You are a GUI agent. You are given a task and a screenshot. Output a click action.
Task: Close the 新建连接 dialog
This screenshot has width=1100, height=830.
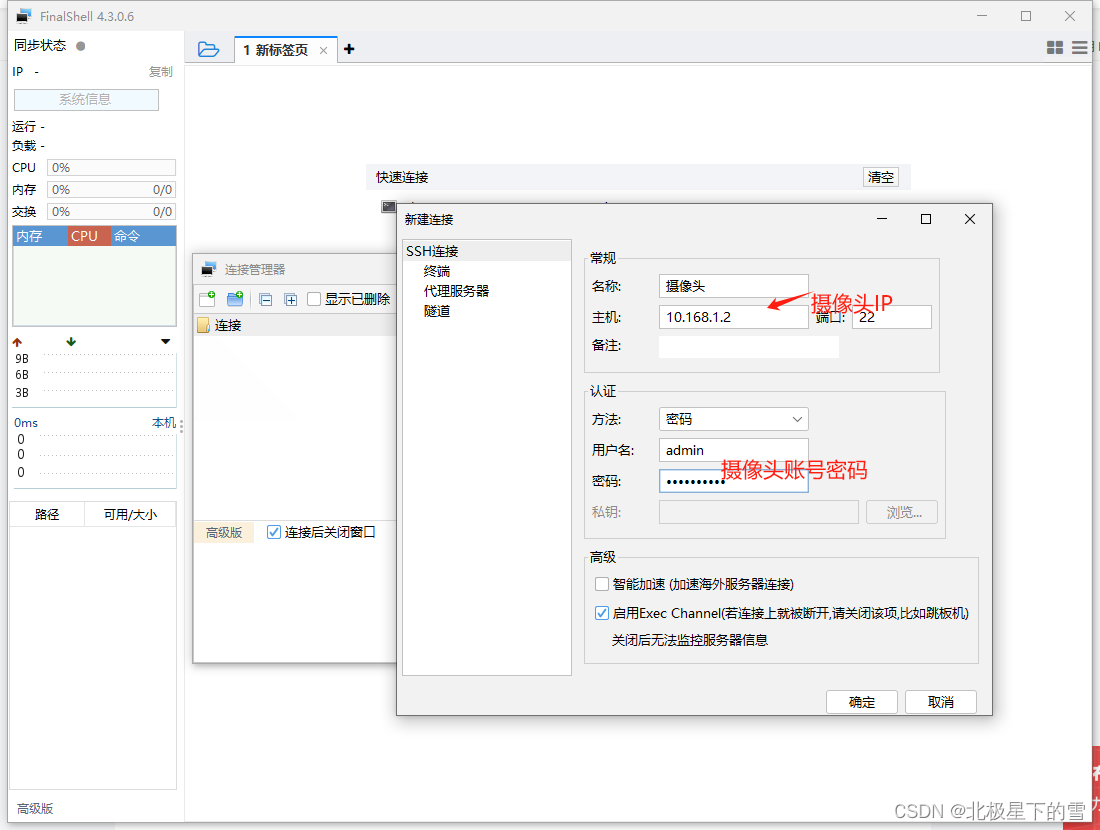970,219
